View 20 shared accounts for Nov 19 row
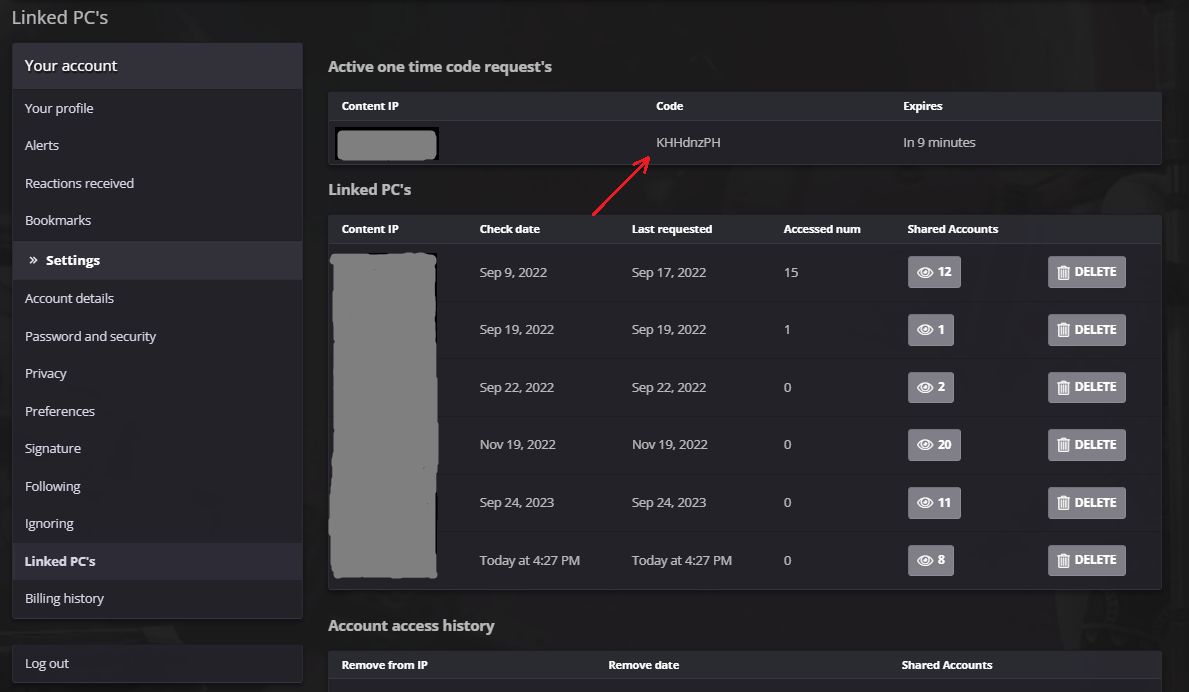Viewport: 1189px width, 692px height. (x=934, y=445)
